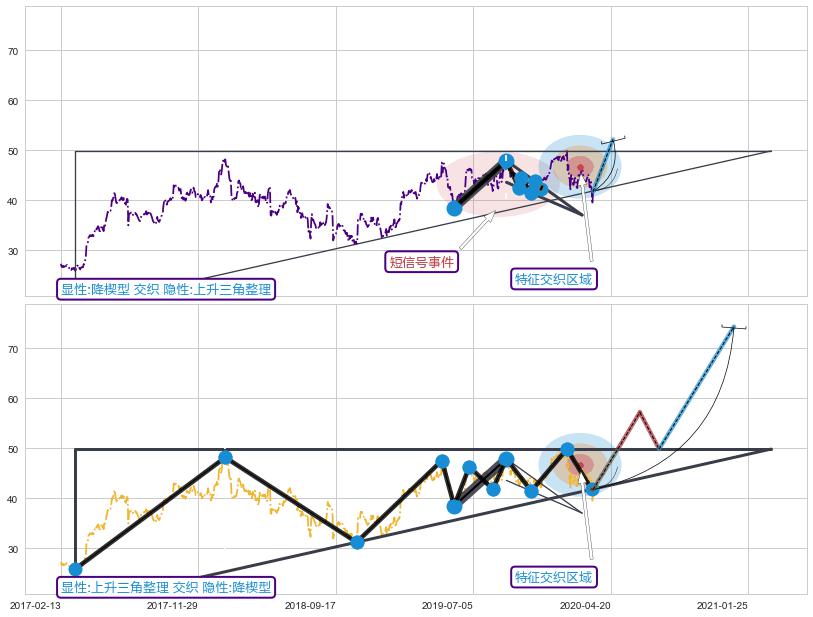813x617 pixels.
Task: Click the red projected peak above 50 in lower chart
Action: (640, 411)
